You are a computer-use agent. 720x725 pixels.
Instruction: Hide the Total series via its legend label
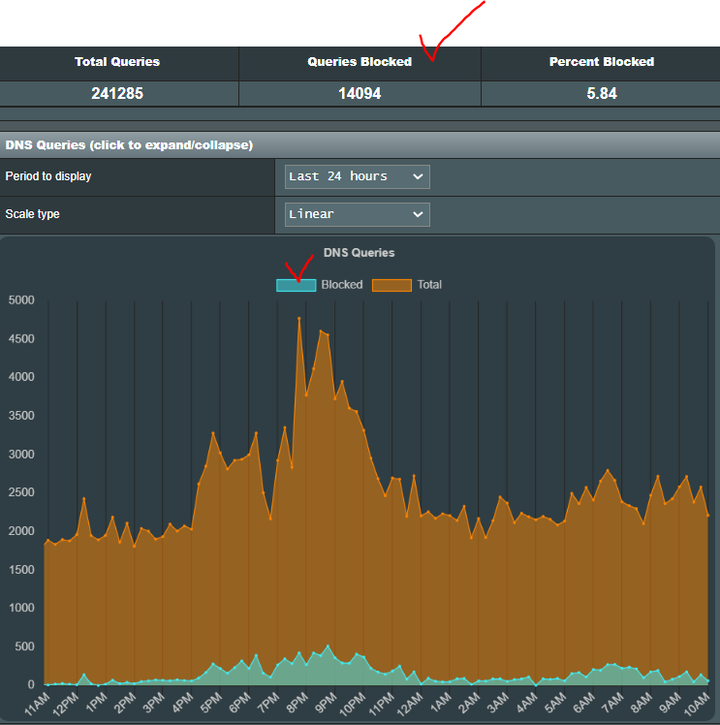(x=429, y=285)
